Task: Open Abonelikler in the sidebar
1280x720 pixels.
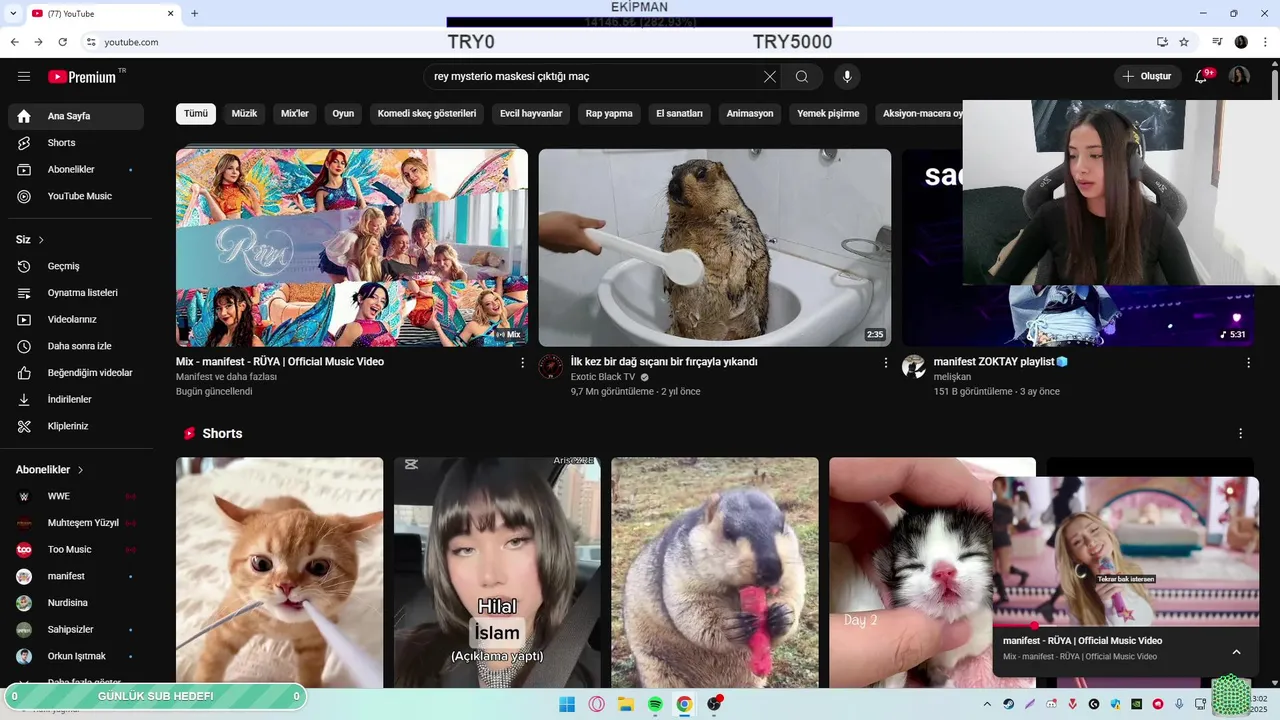Action: pos(76,170)
